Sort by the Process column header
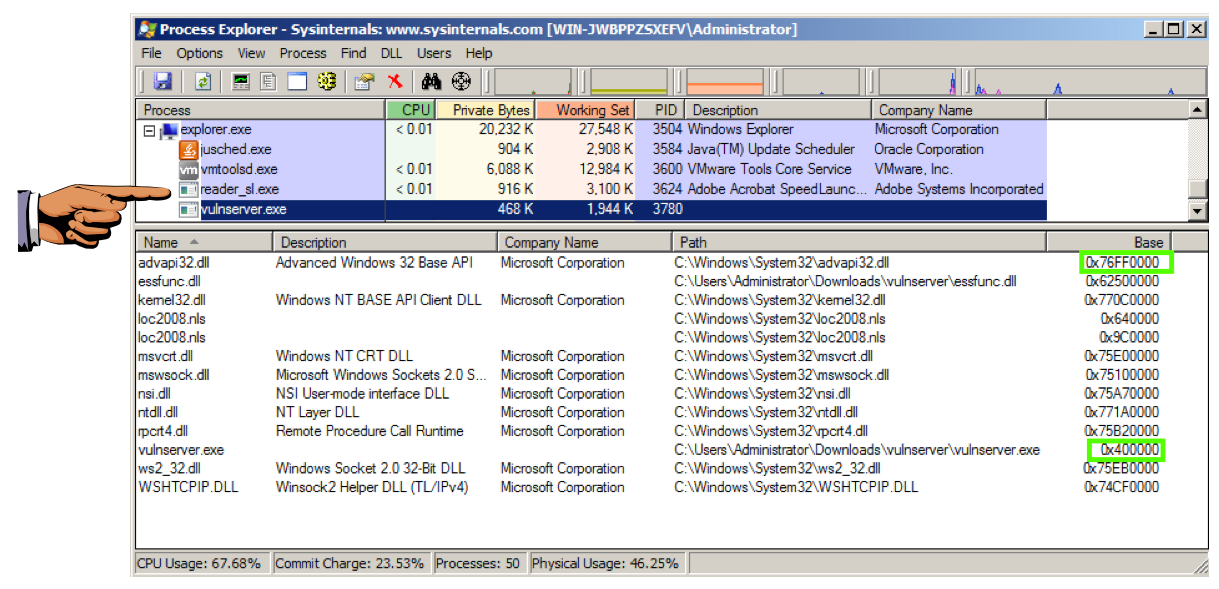1219x589 pixels. tap(260, 110)
